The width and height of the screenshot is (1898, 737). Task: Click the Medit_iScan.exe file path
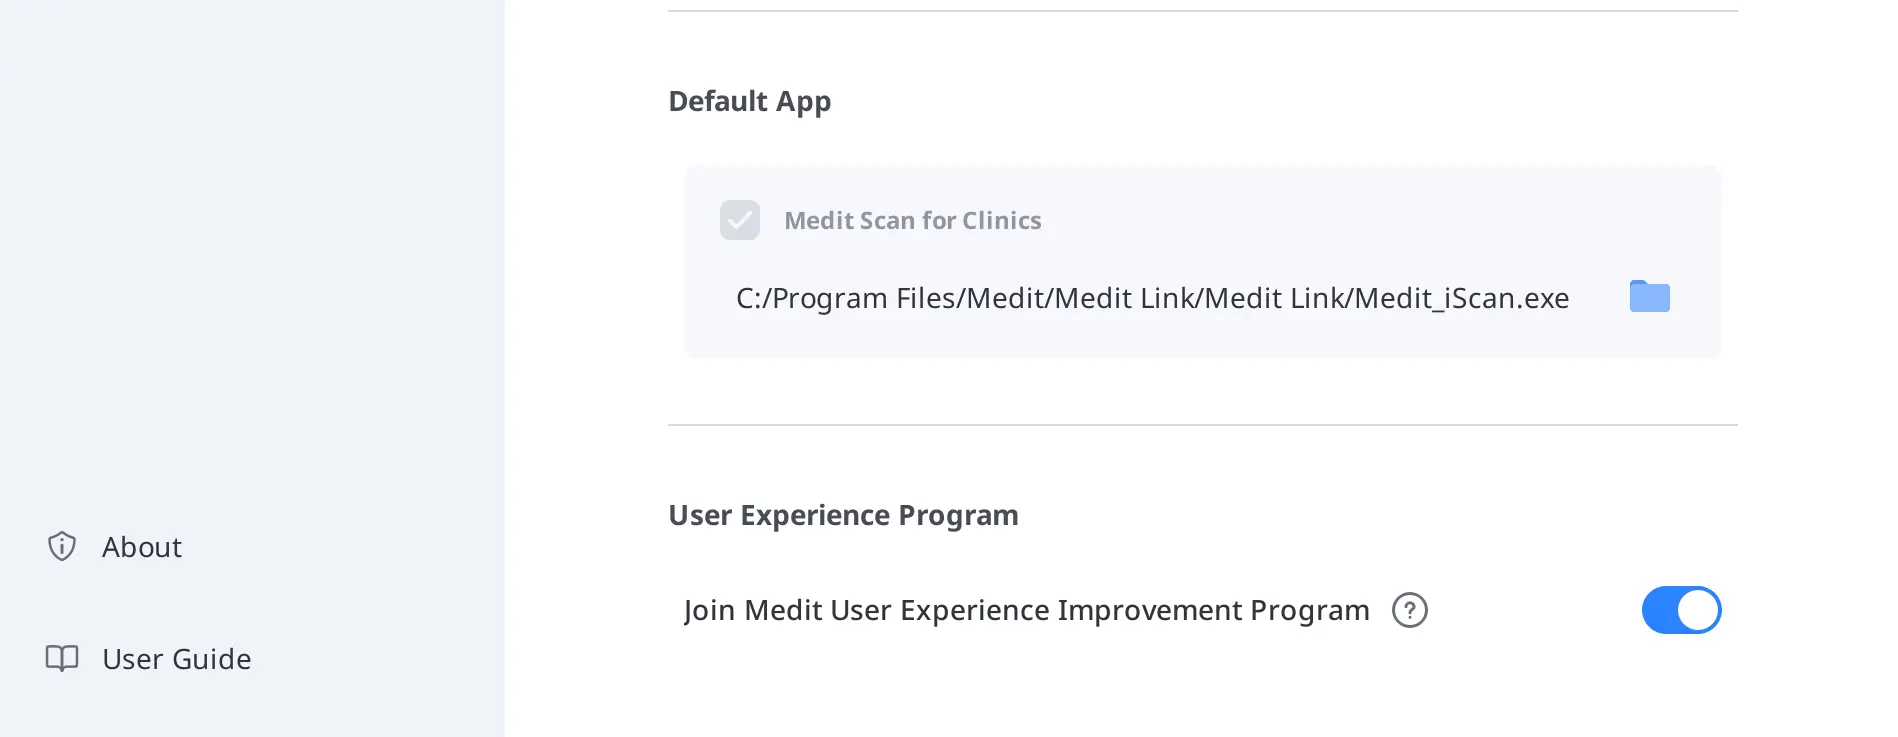(1151, 297)
